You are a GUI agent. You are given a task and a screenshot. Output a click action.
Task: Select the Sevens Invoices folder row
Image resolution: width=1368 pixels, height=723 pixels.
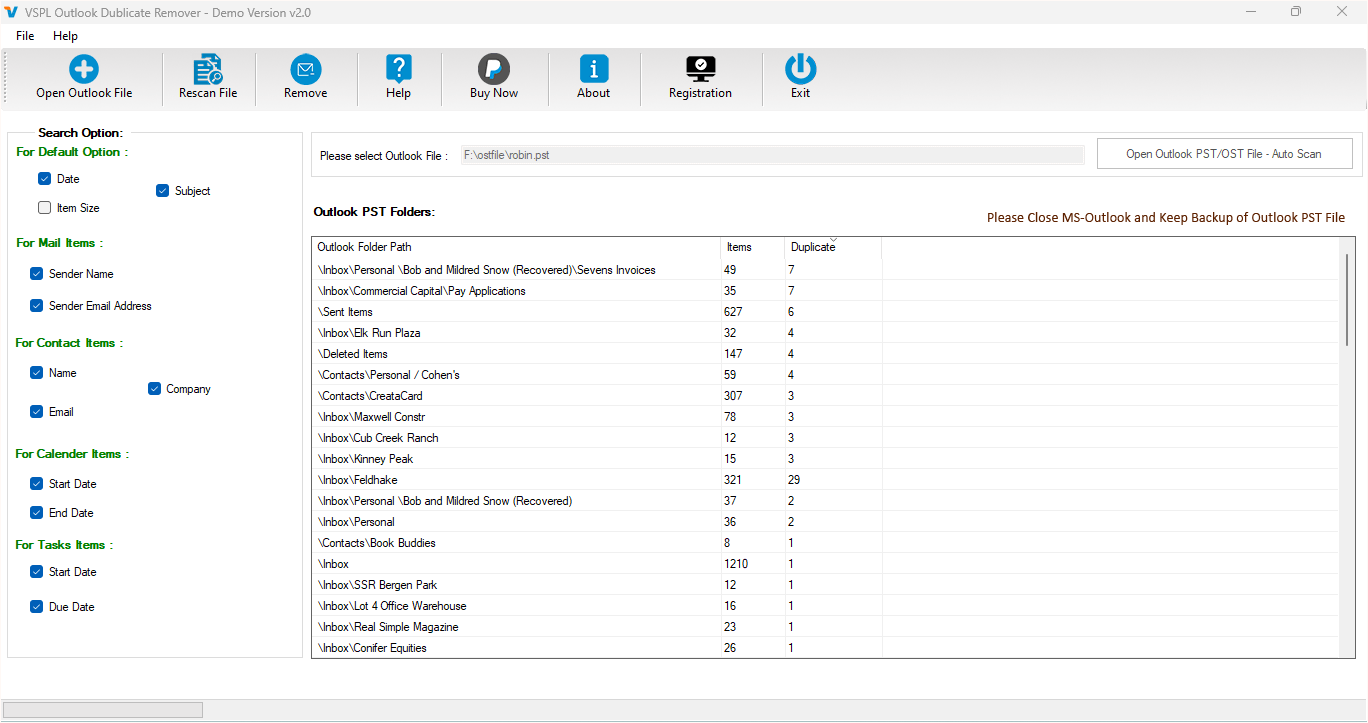826,270
